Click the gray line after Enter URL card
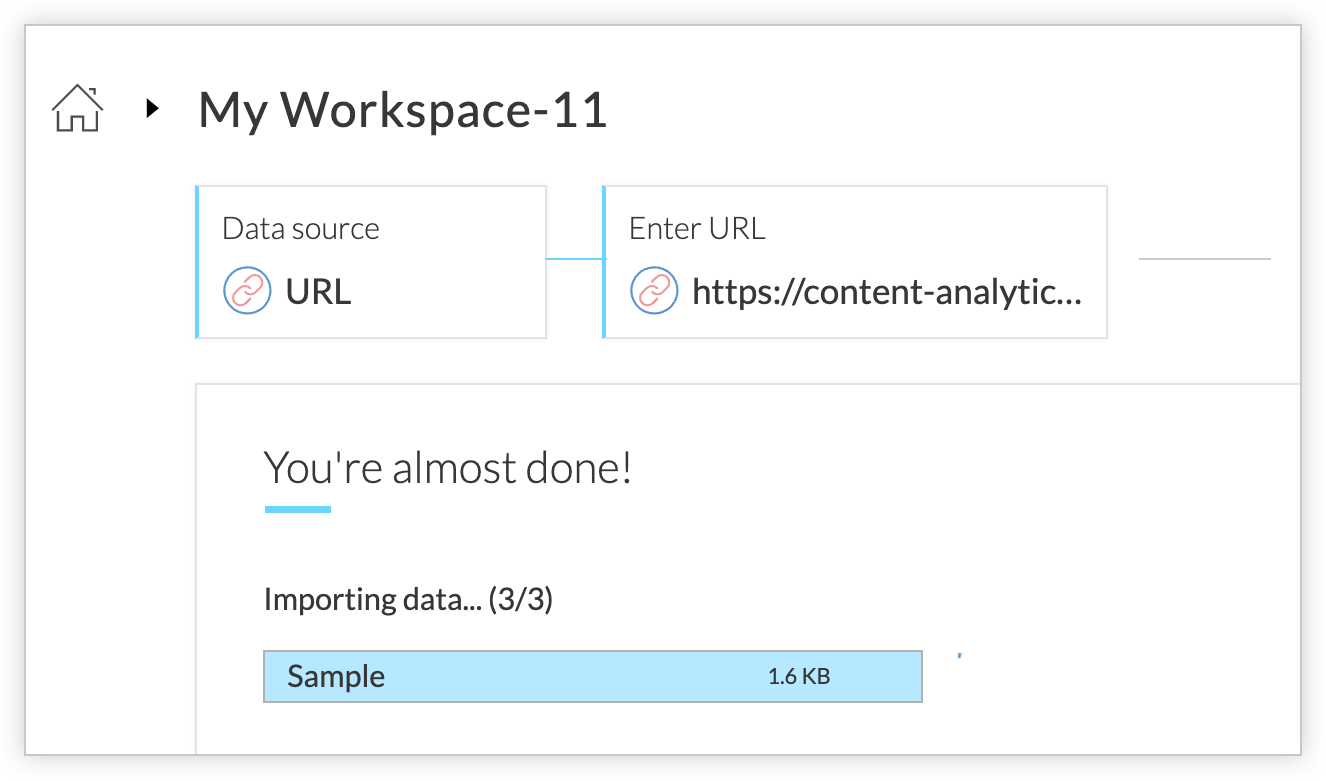 pos(1204,259)
